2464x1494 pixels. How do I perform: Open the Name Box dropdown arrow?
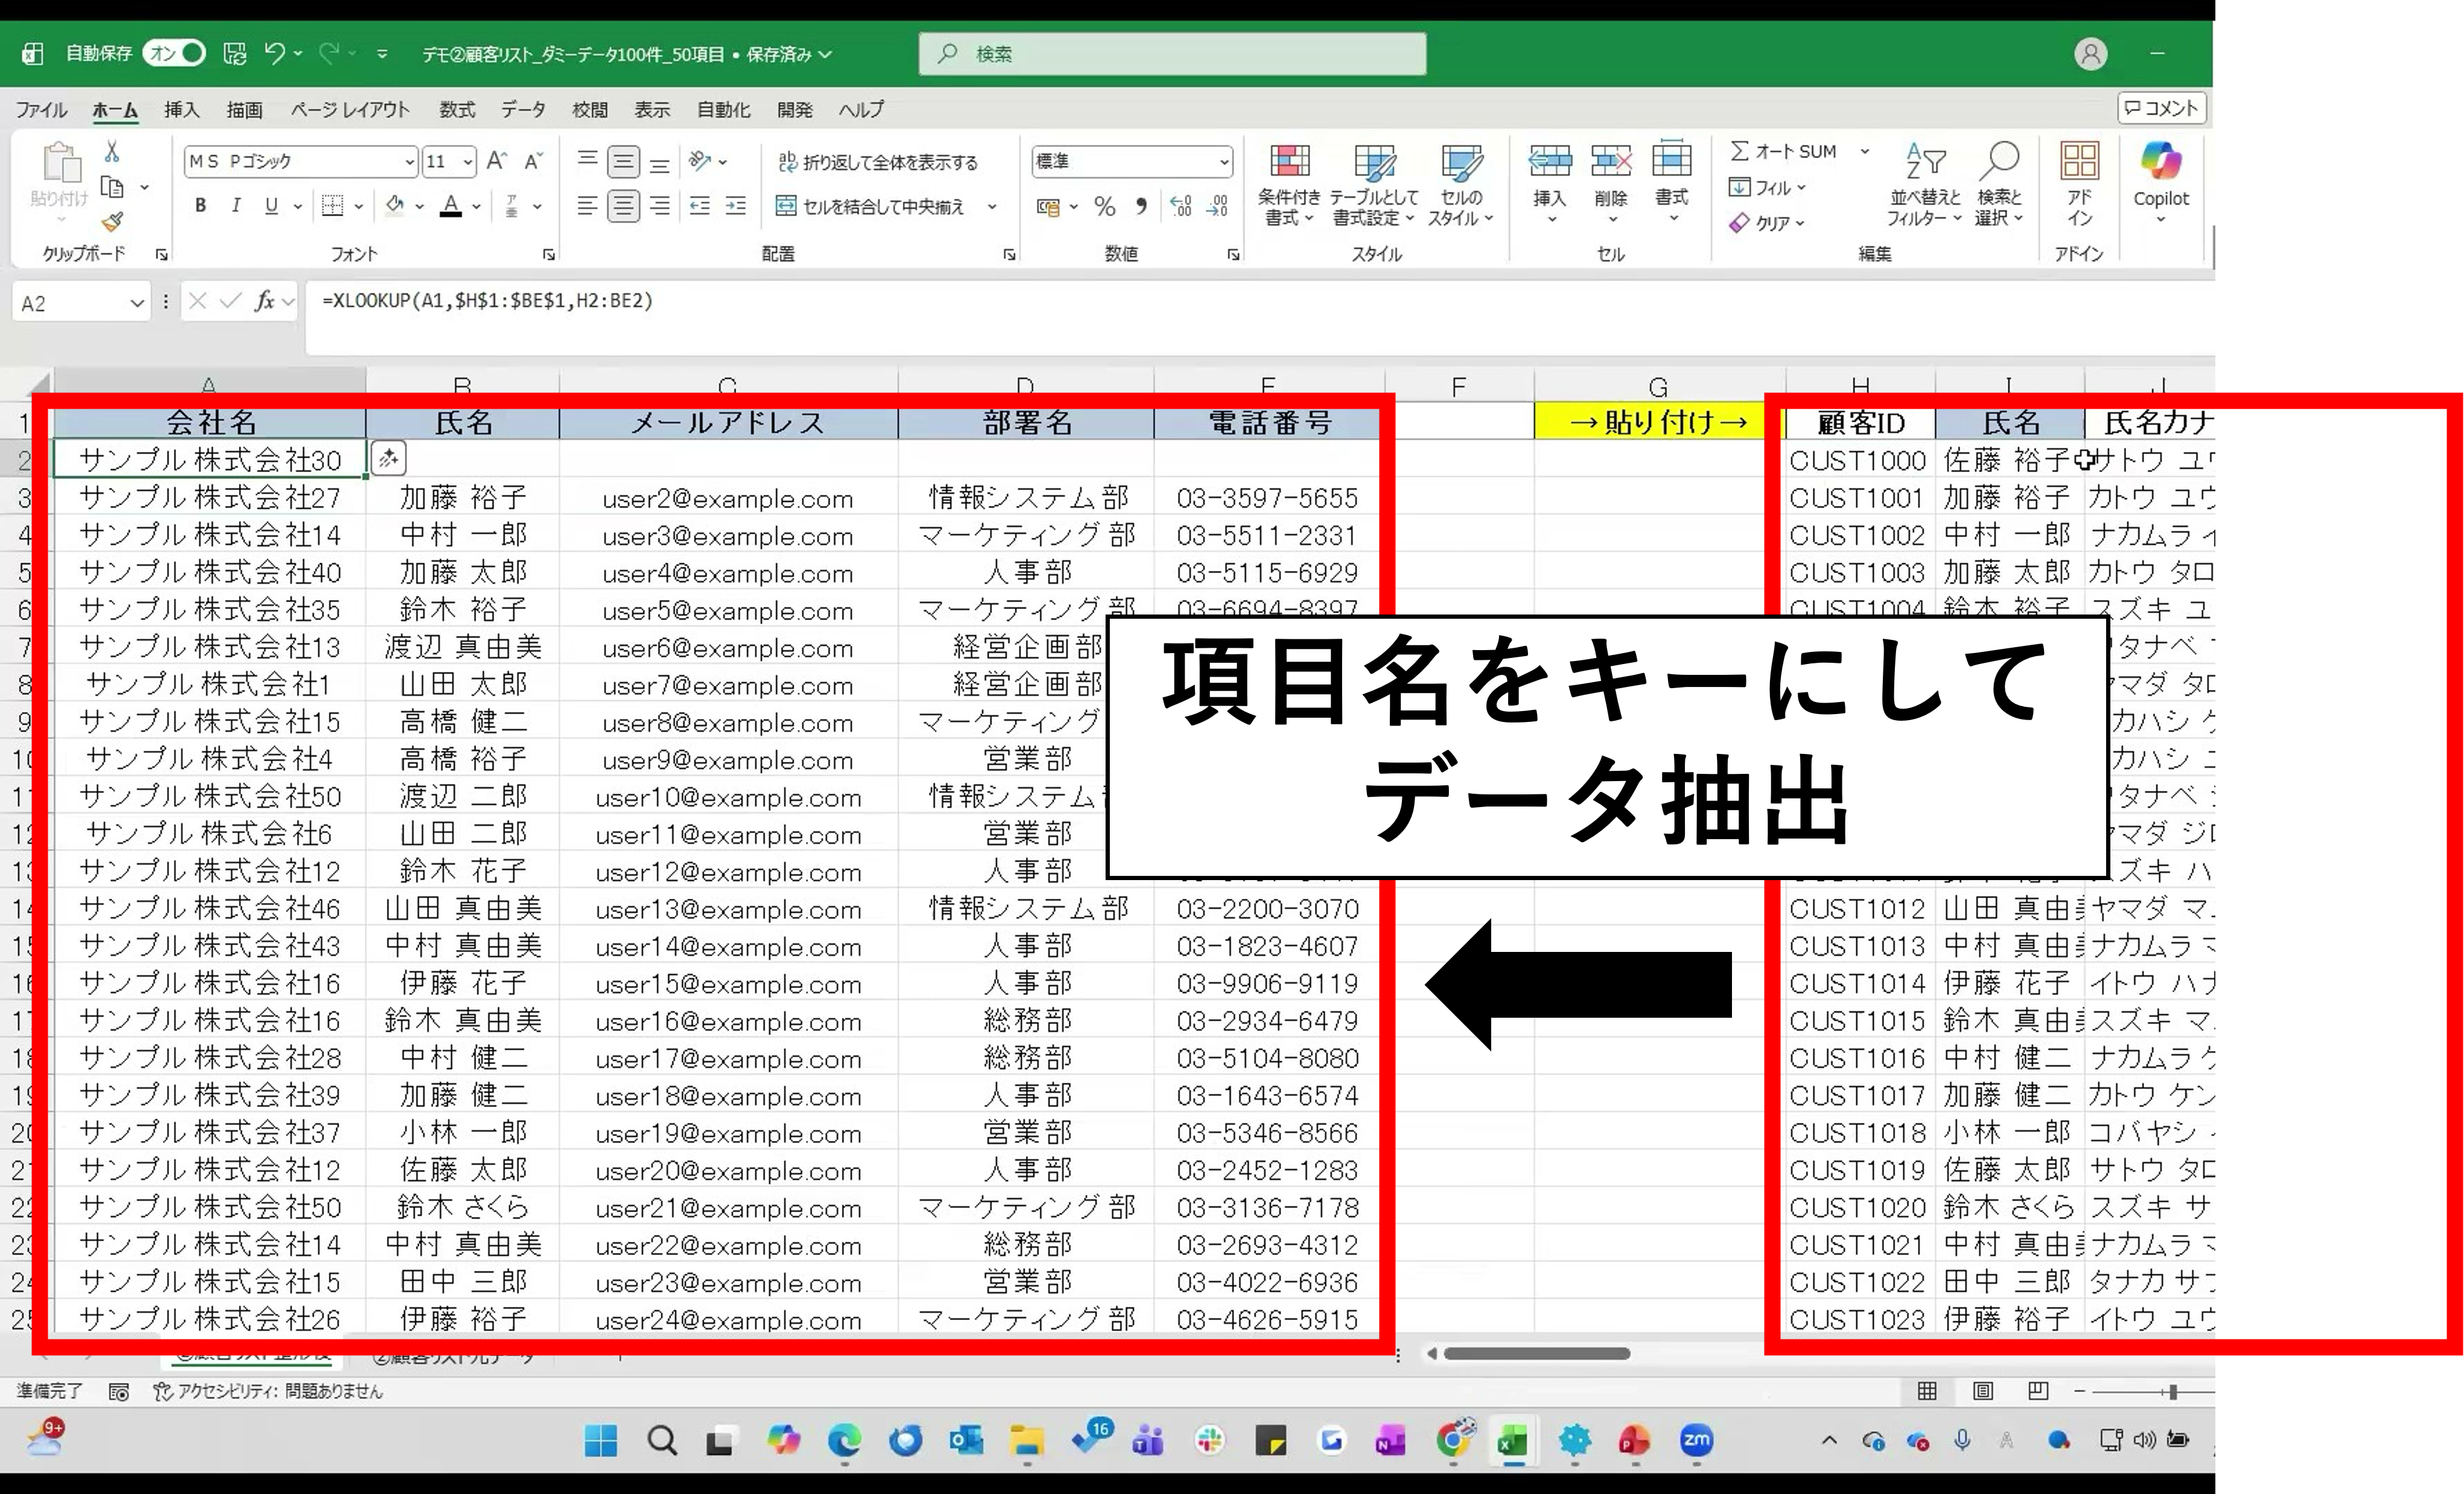coord(137,303)
